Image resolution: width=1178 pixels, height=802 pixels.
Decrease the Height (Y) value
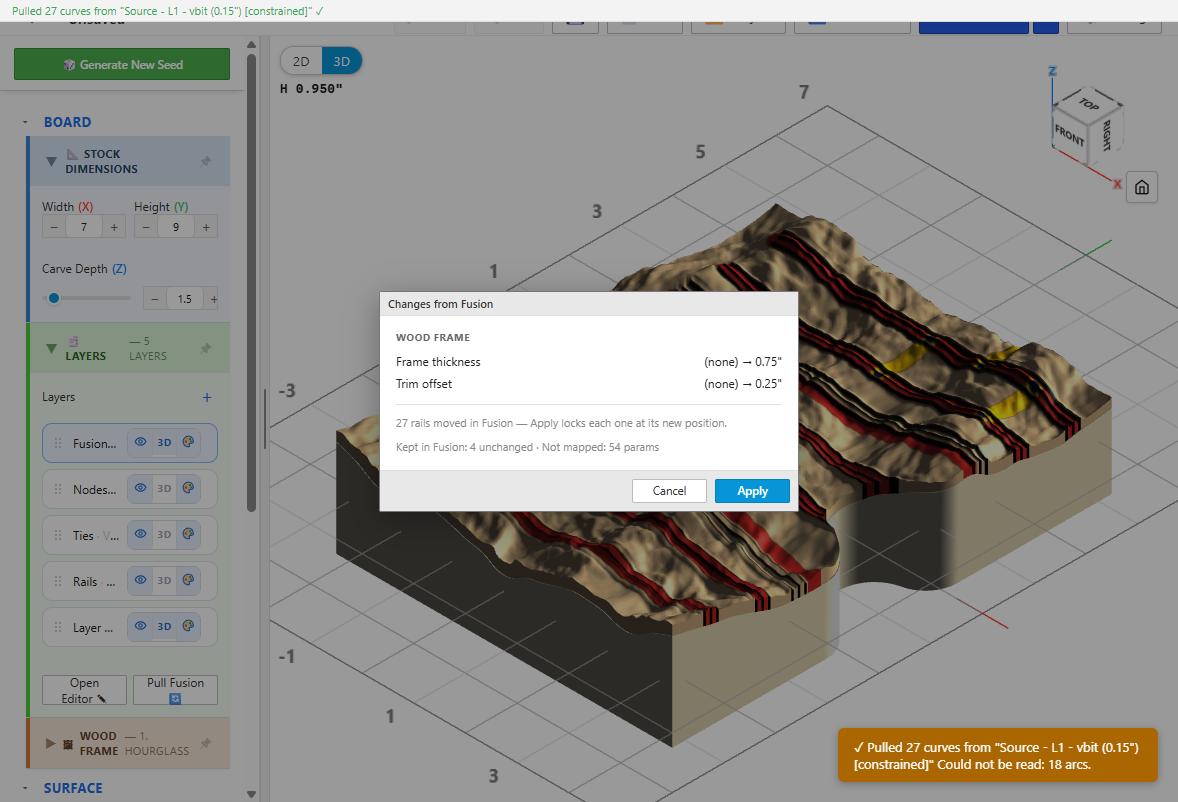point(146,227)
